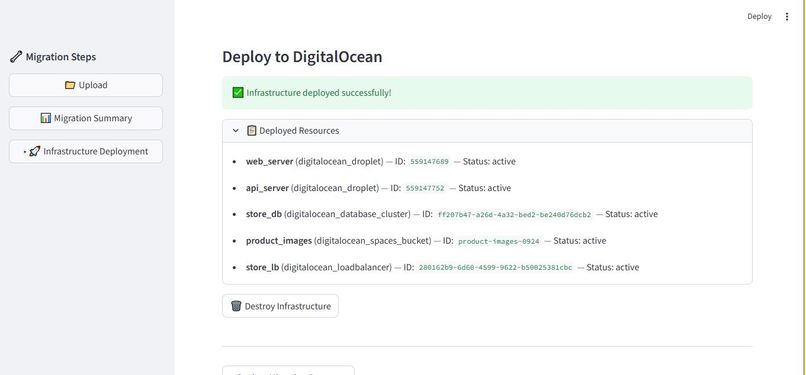806x375 pixels.
Task: Select web_server ID 559147689
Action: (429, 162)
